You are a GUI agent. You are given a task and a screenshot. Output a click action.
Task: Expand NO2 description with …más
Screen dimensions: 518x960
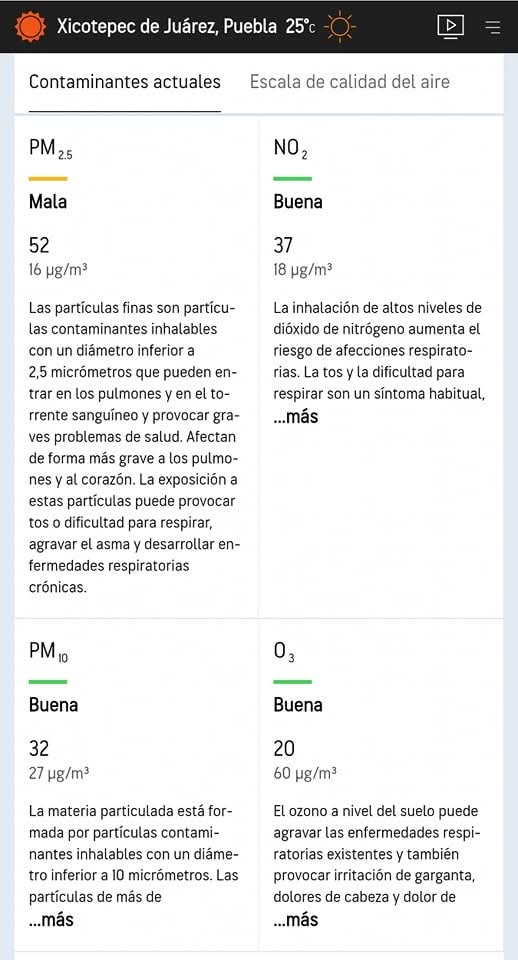[296, 417]
